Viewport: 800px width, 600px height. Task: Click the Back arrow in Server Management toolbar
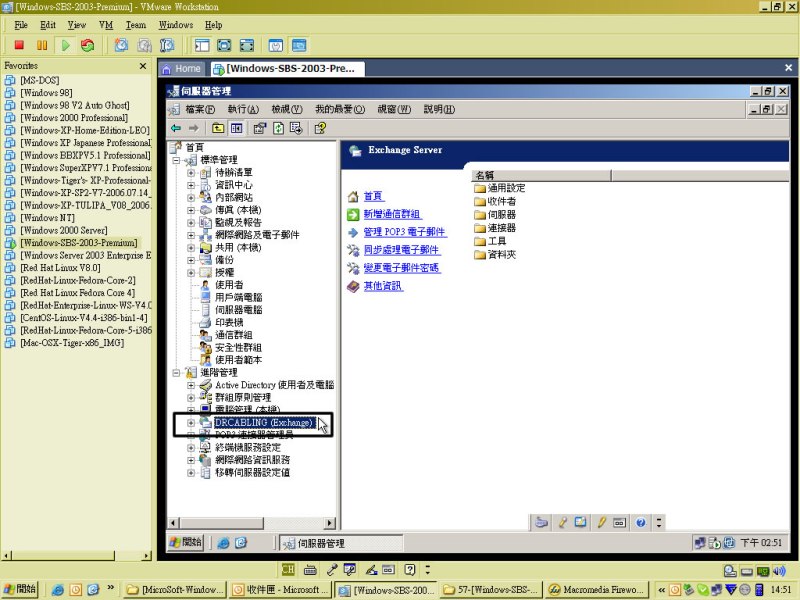(177, 128)
